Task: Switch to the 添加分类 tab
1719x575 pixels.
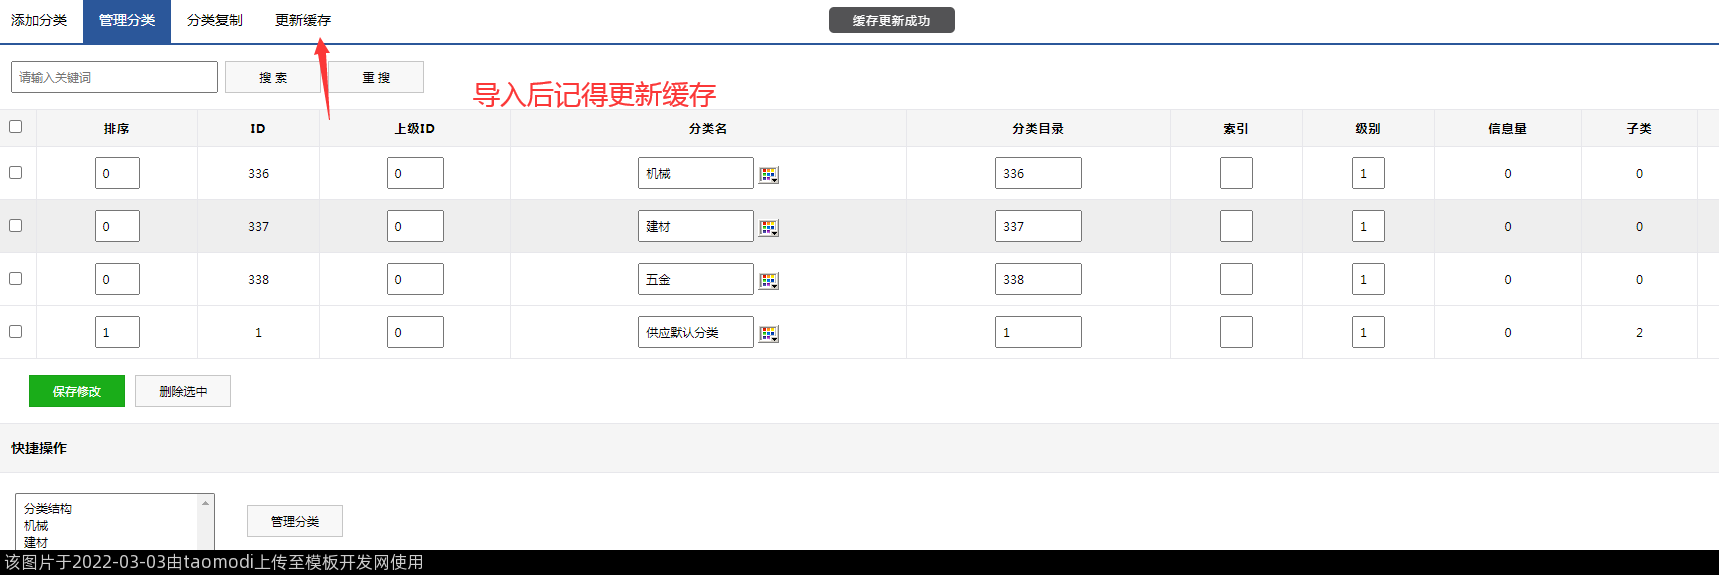Action: [x=39, y=21]
